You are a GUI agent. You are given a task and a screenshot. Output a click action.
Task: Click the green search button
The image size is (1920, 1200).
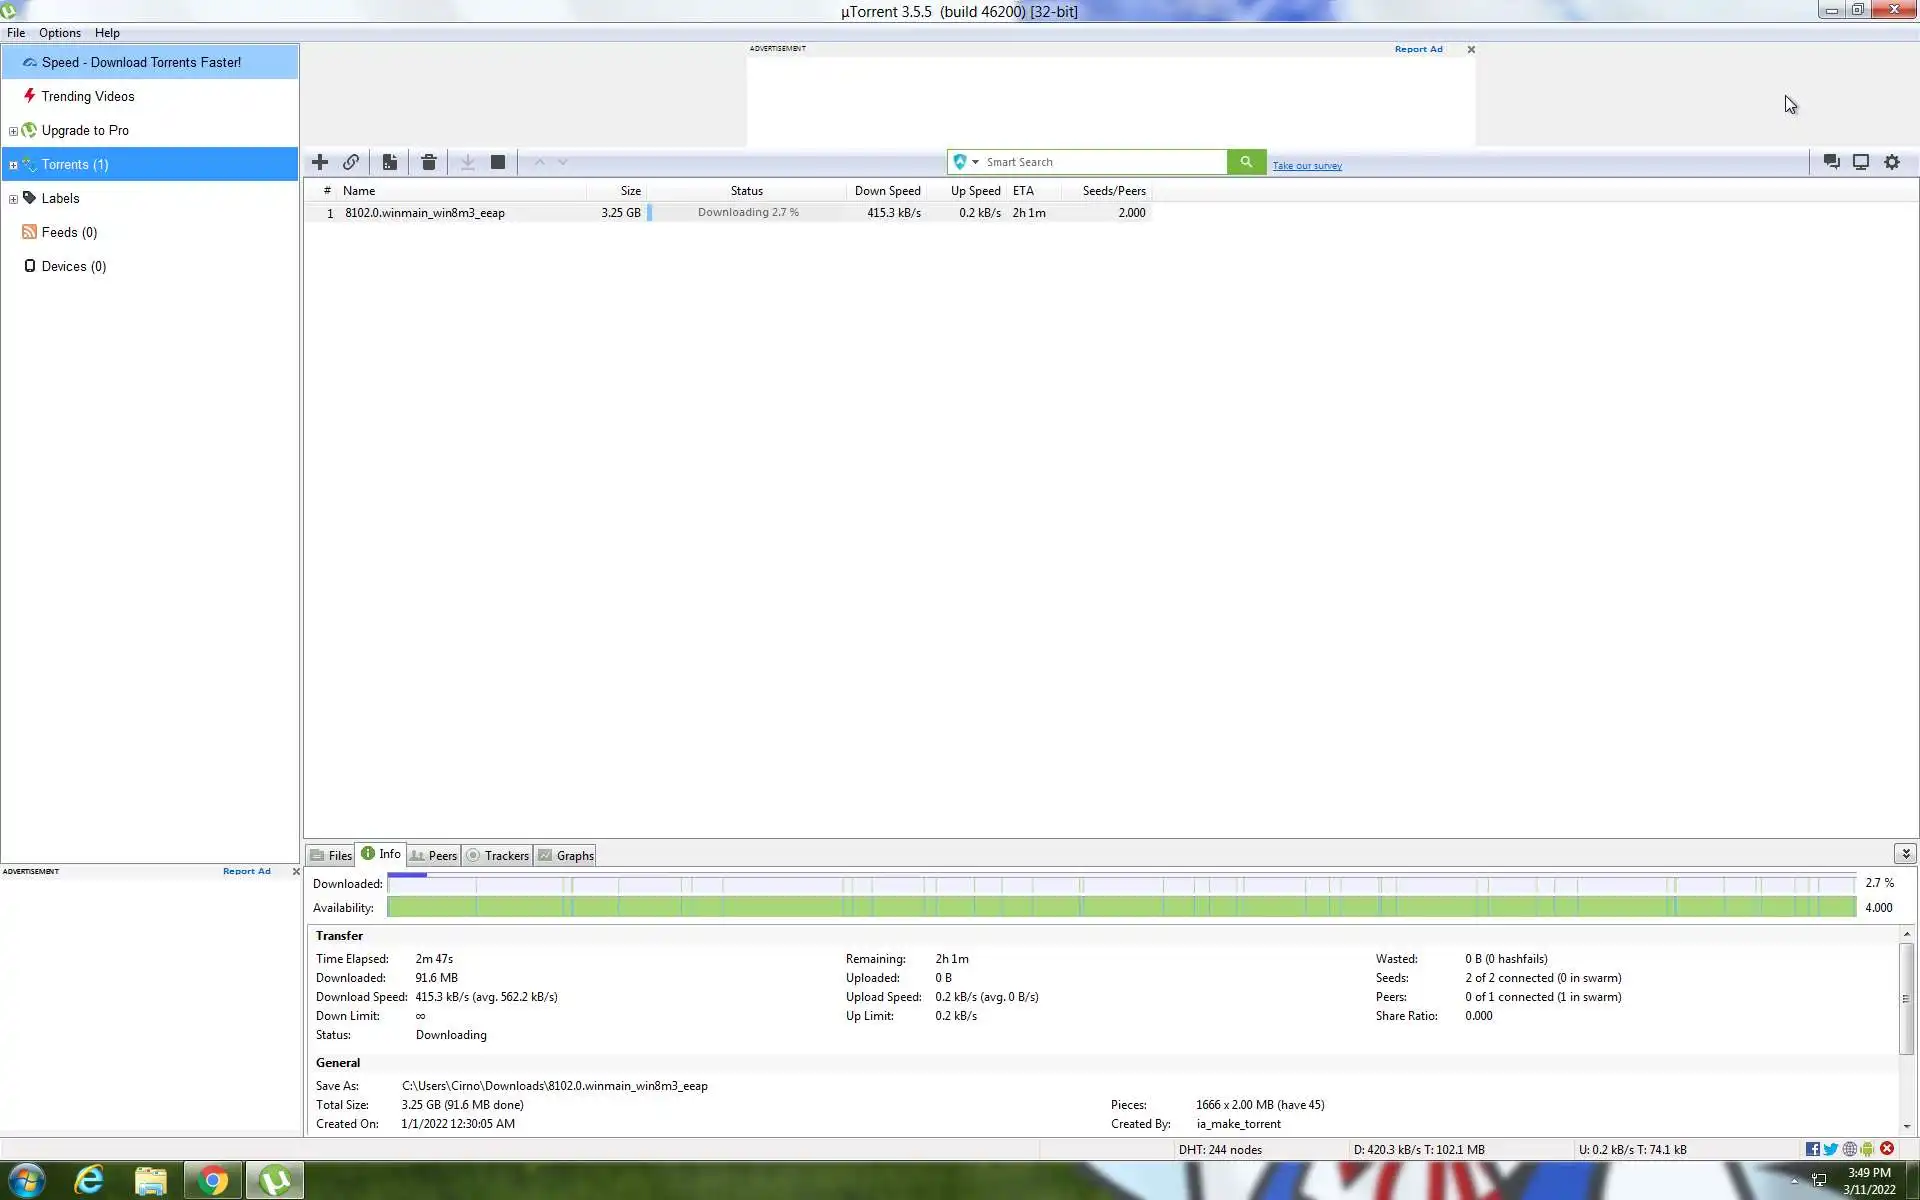1246,162
